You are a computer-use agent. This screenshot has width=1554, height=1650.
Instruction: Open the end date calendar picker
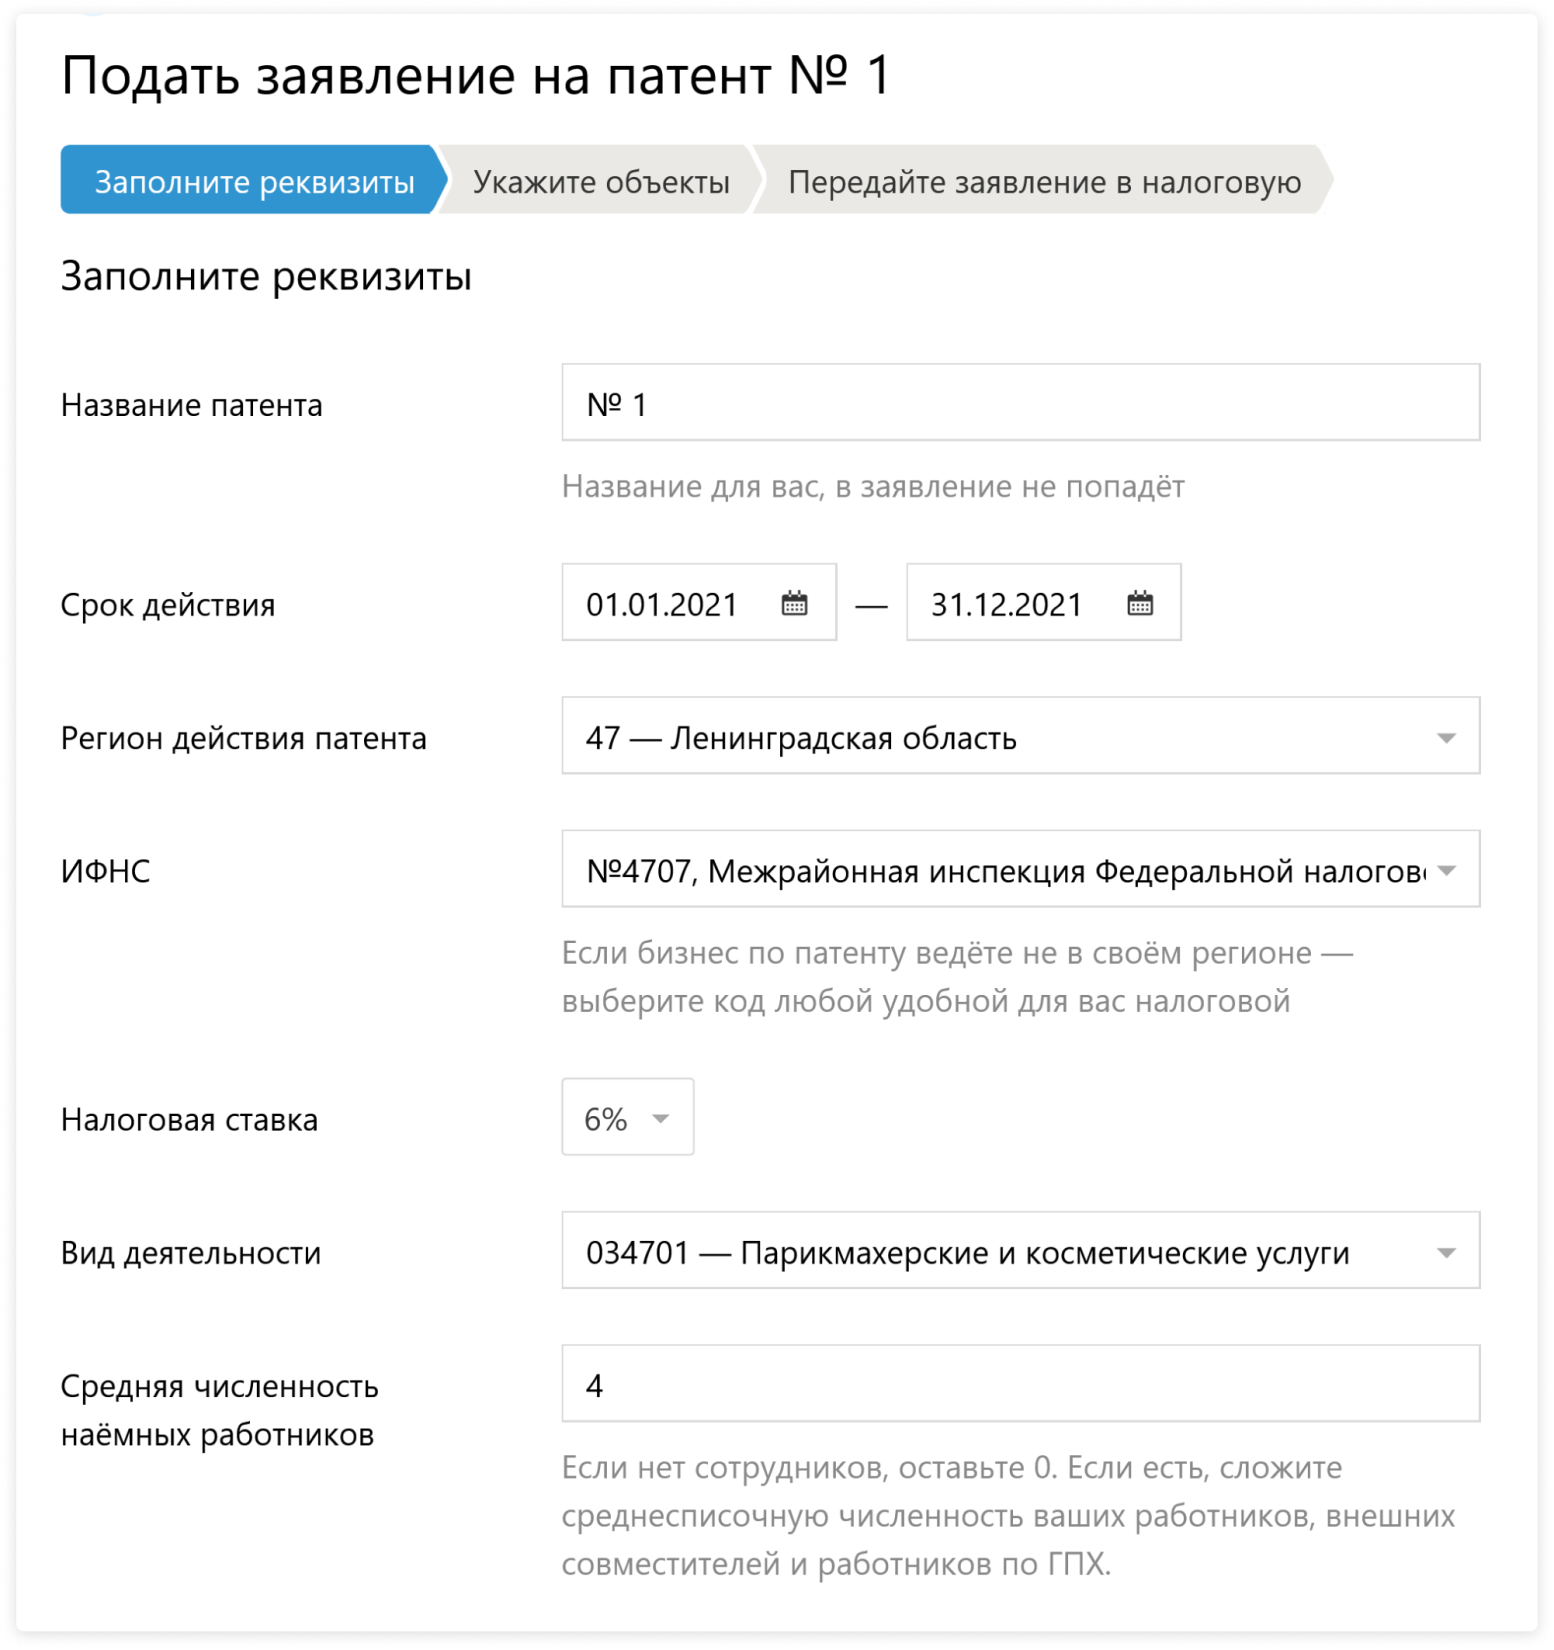pyautogui.click(x=1139, y=604)
